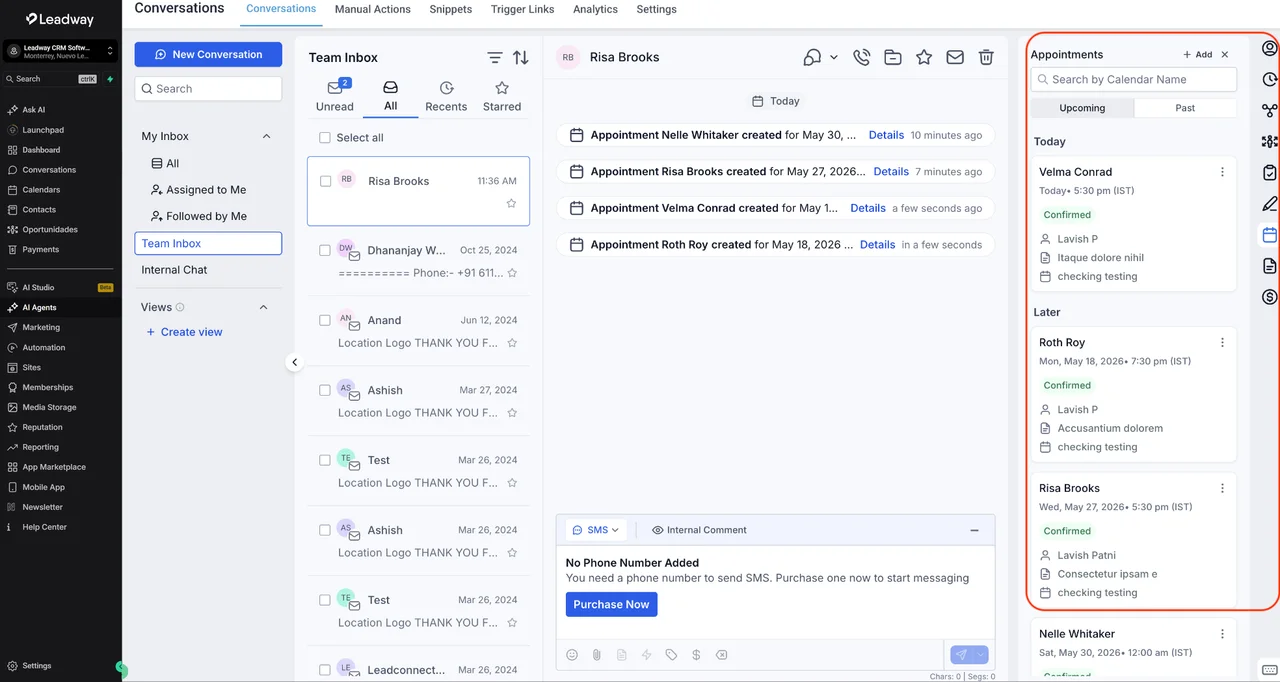This screenshot has height=682, width=1280.
Task: Open Risa Brooks appointment options menu
Action: point(1222,488)
